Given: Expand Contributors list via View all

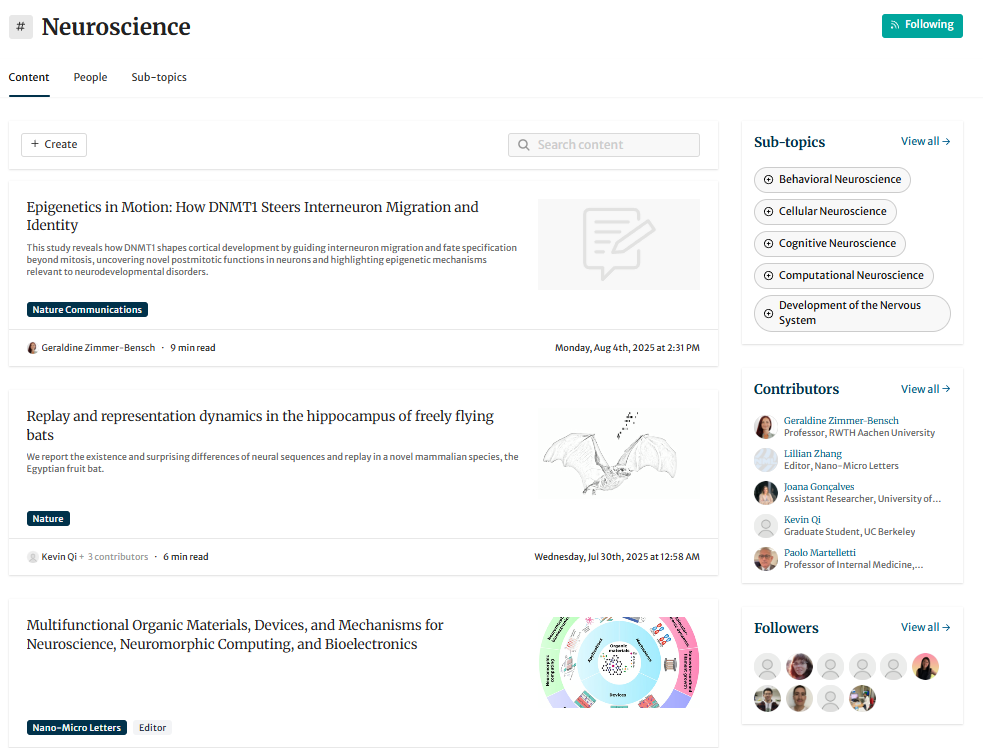Looking at the screenshot, I should click(925, 389).
